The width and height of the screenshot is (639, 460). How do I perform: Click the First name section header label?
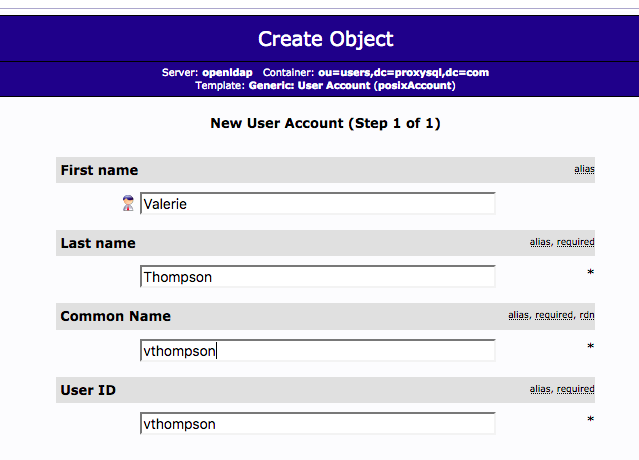tap(99, 170)
